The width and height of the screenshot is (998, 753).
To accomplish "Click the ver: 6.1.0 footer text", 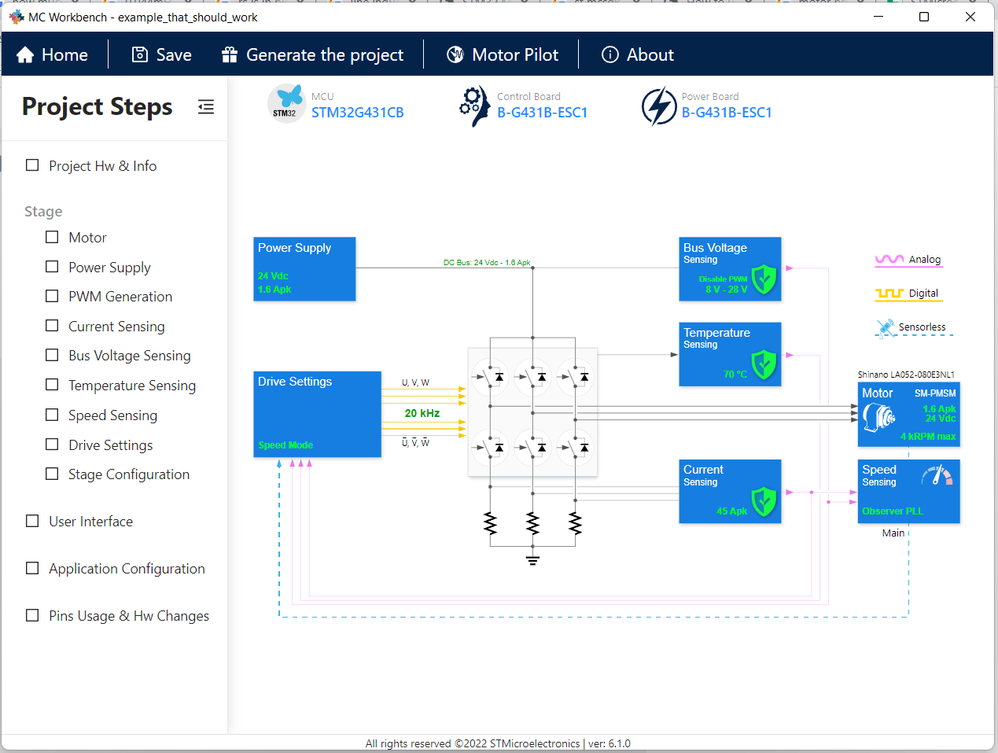I will 609,743.
